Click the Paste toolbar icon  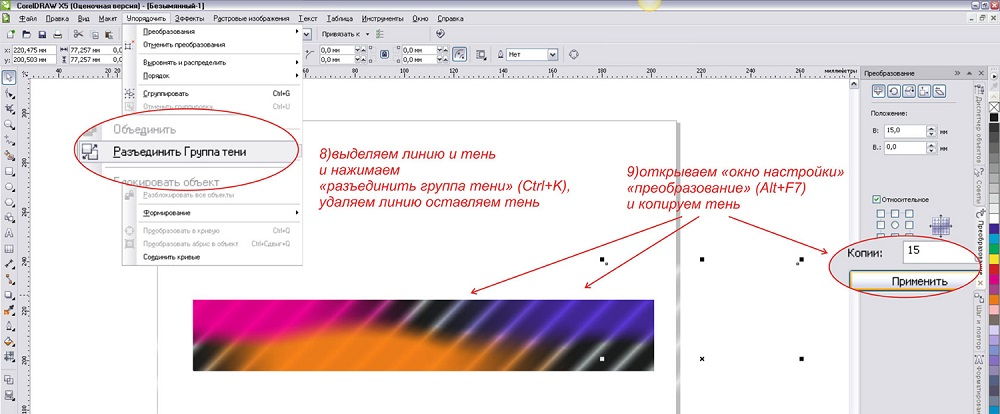110,34
